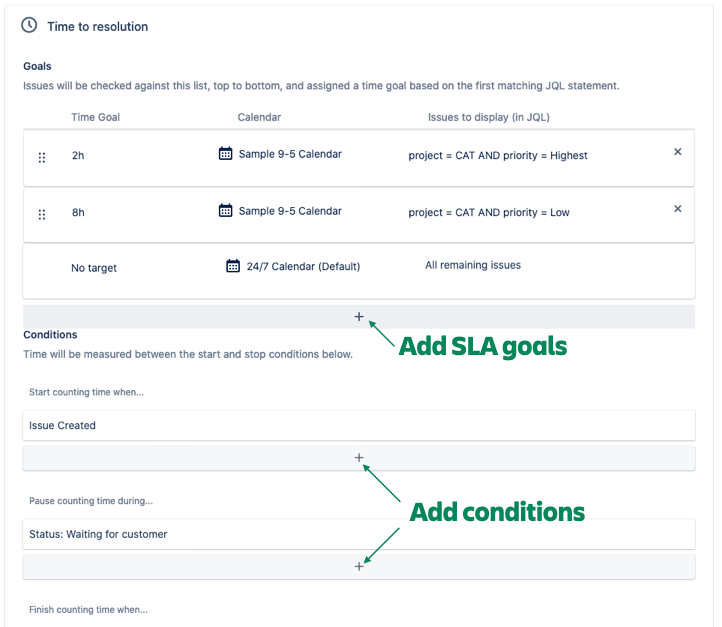Screen dimensions: 722x627
Task: Edit the 2h time goal value
Action: pyautogui.click(x=78, y=156)
